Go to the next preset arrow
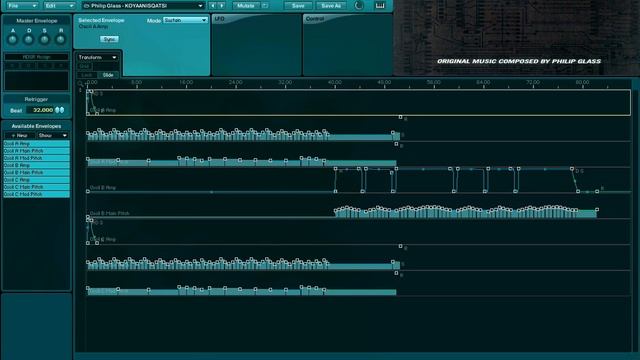Viewport: 640px width, 360px height. click(222, 6)
